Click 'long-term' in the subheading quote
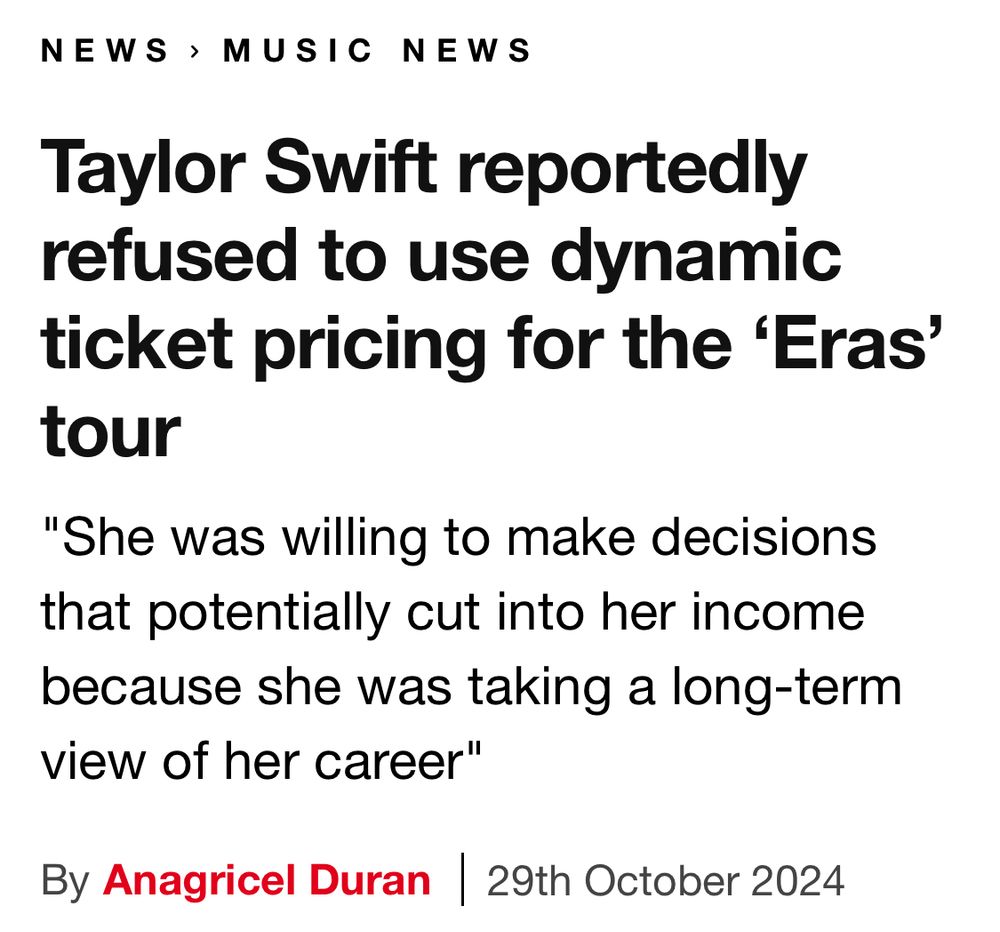 click(787, 689)
